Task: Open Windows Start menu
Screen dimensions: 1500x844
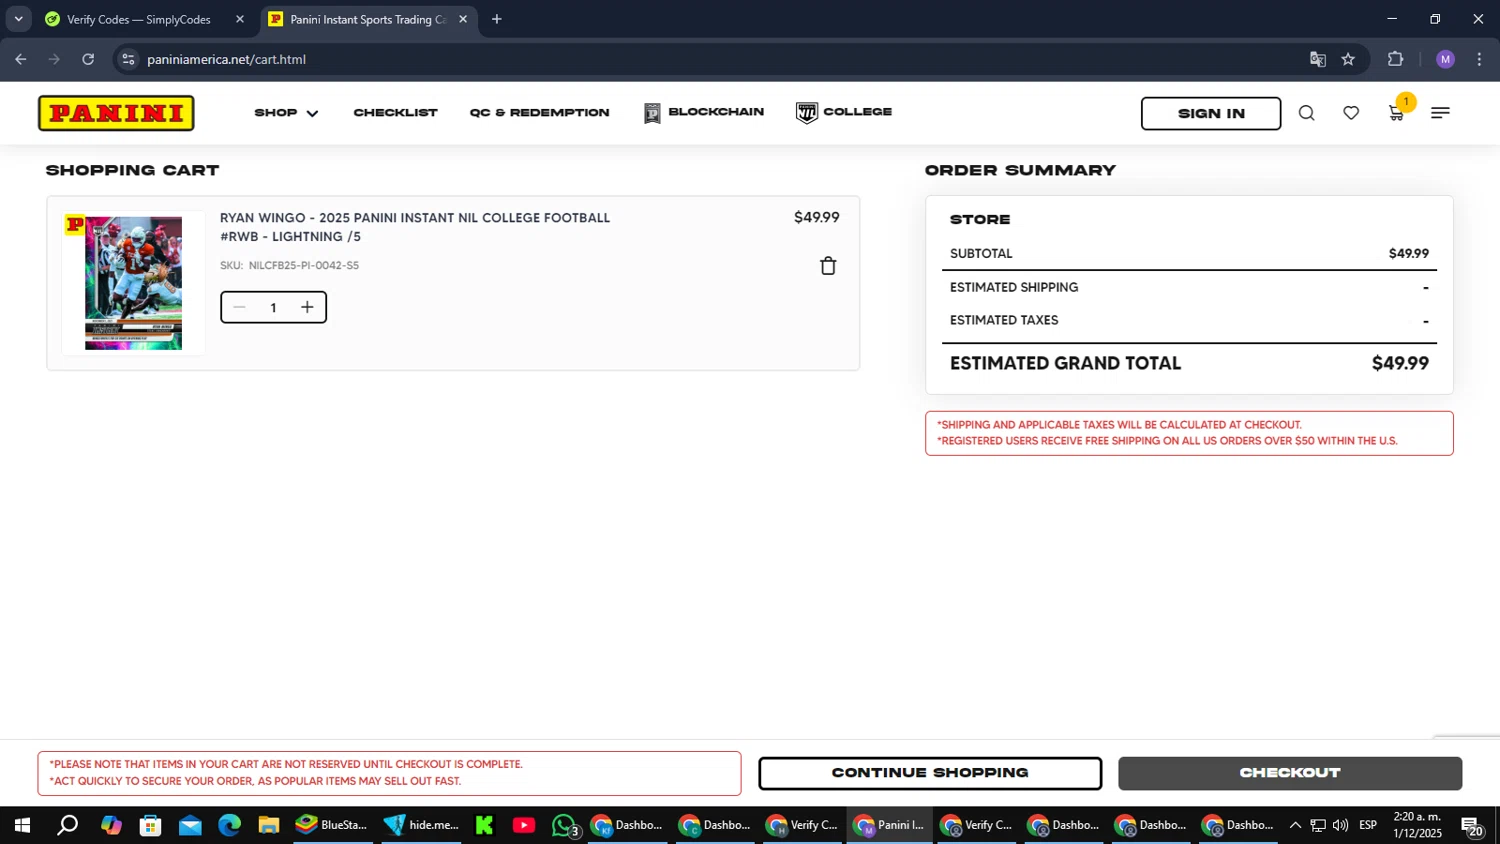Action: (x=21, y=825)
